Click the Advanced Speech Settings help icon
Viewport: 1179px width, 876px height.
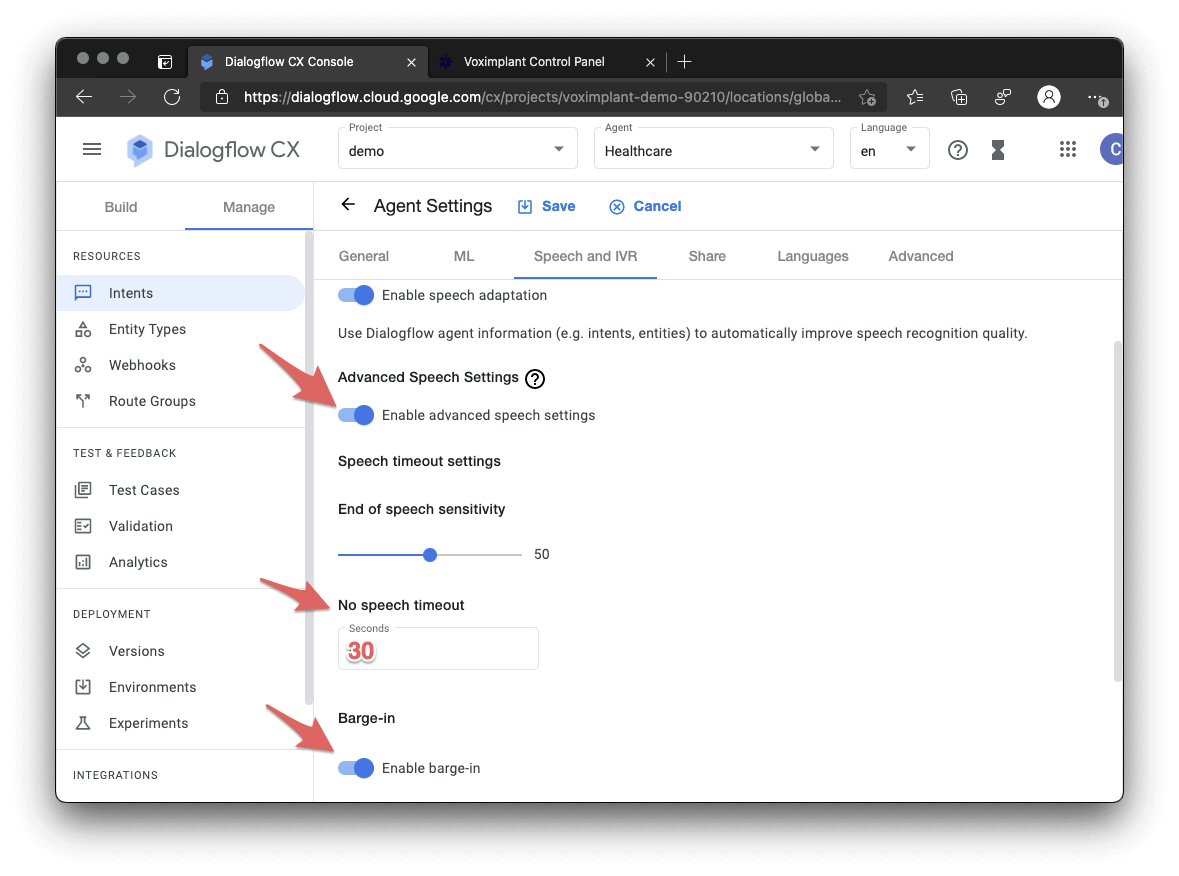pos(535,378)
